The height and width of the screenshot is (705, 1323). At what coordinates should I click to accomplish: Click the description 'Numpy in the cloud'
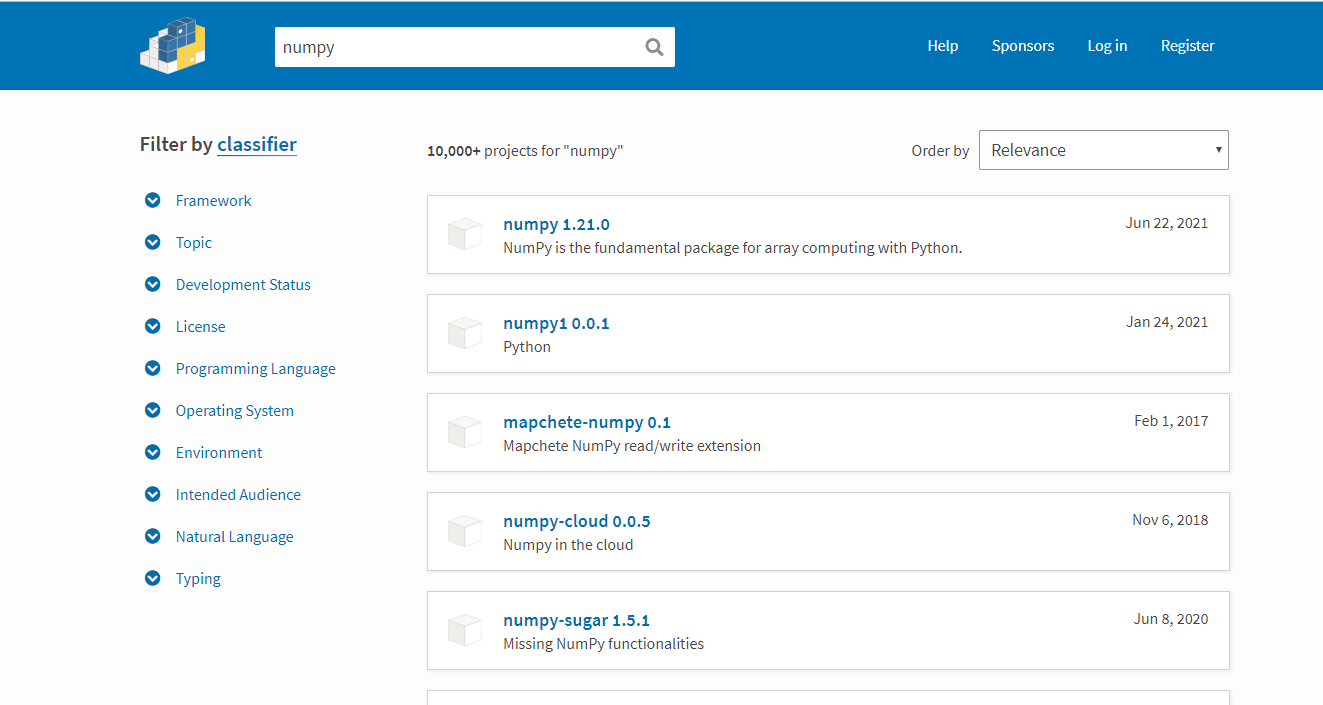coord(568,544)
